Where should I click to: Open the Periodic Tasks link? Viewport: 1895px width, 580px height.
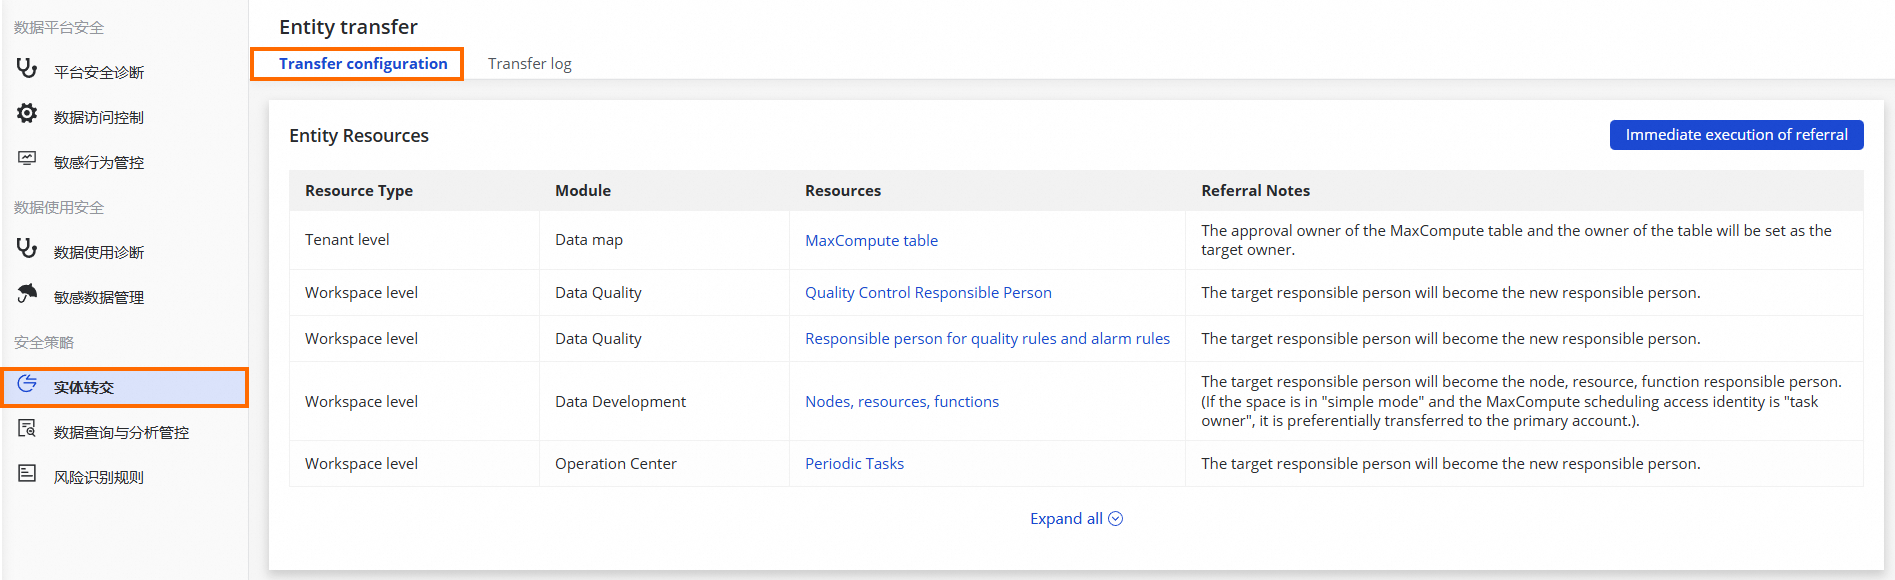[854, 464]
